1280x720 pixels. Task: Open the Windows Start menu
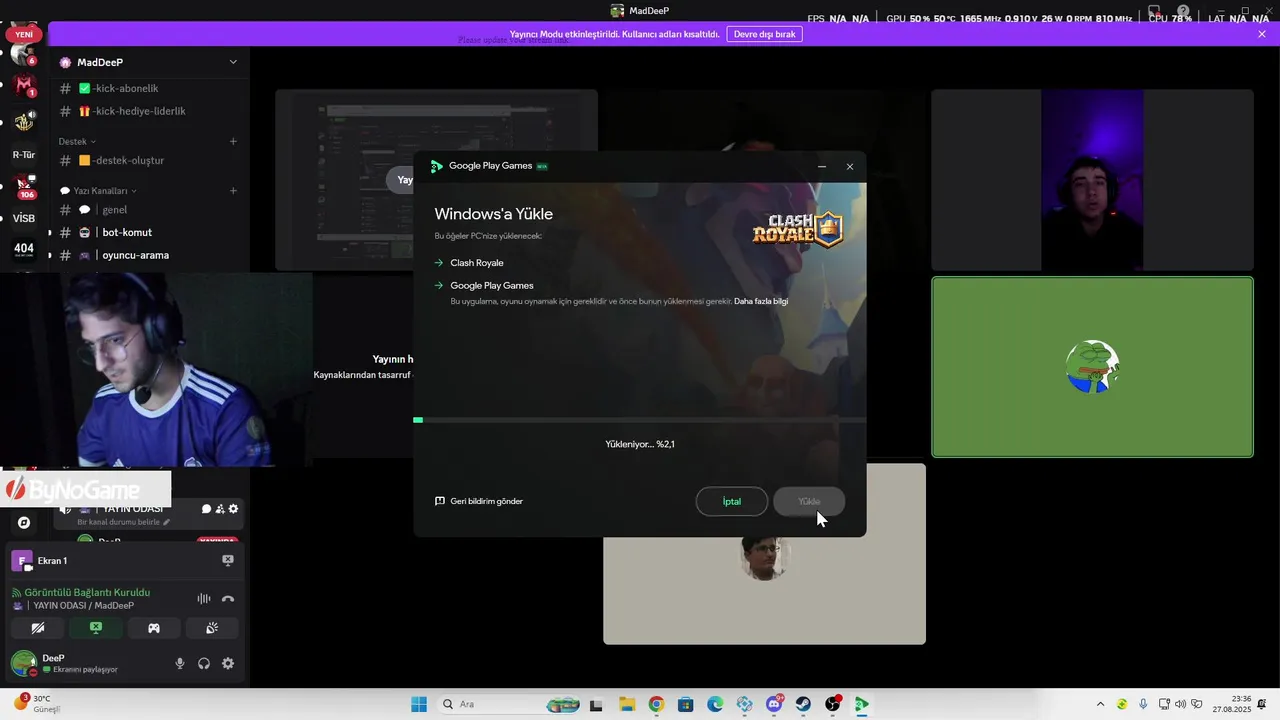419,704
